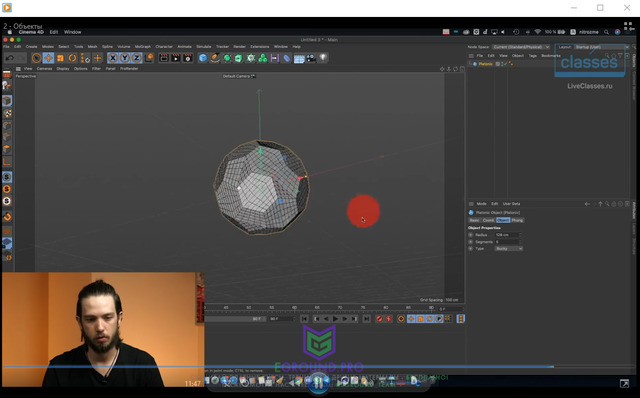Go to end of animation

coord(367,318)
